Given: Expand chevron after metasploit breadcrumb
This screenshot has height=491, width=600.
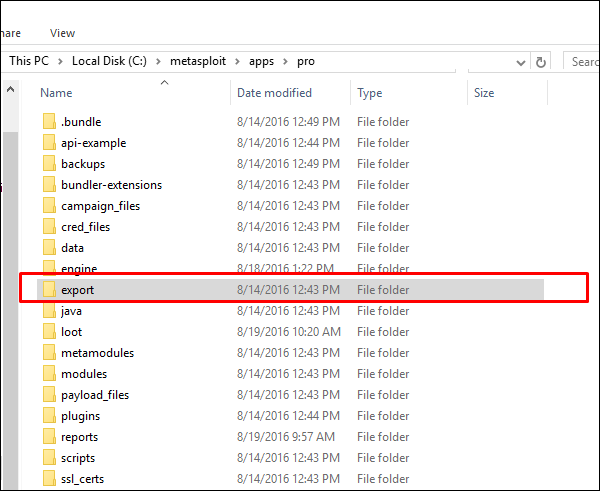Looking at the screenshot, I should tap(237, 61).
